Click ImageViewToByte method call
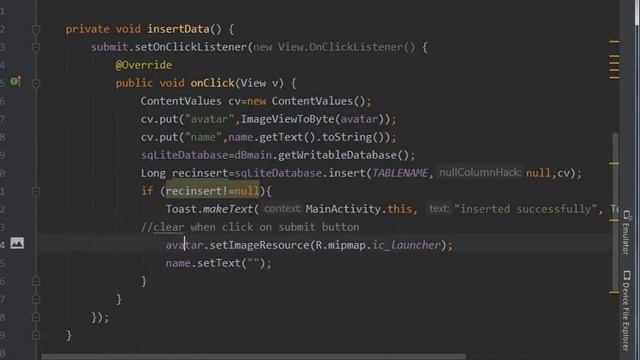 click(x=287, y=119)
